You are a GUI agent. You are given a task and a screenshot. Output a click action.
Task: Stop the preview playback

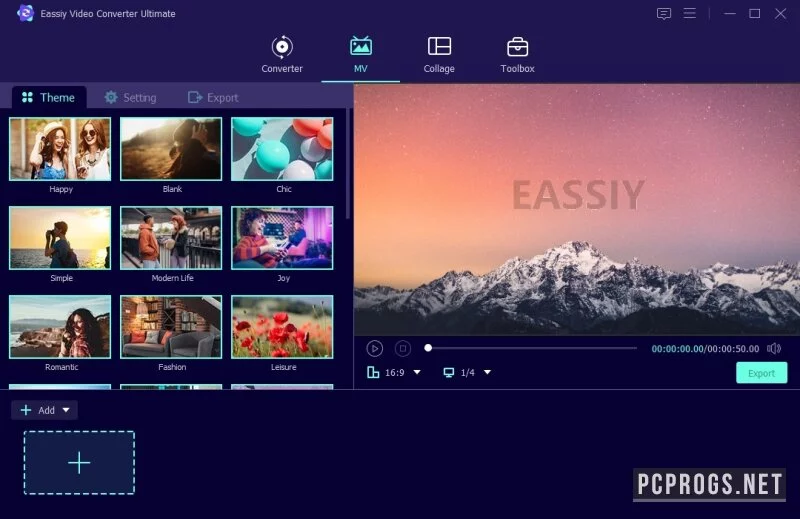pyautogui.click(x=403, y=349)
